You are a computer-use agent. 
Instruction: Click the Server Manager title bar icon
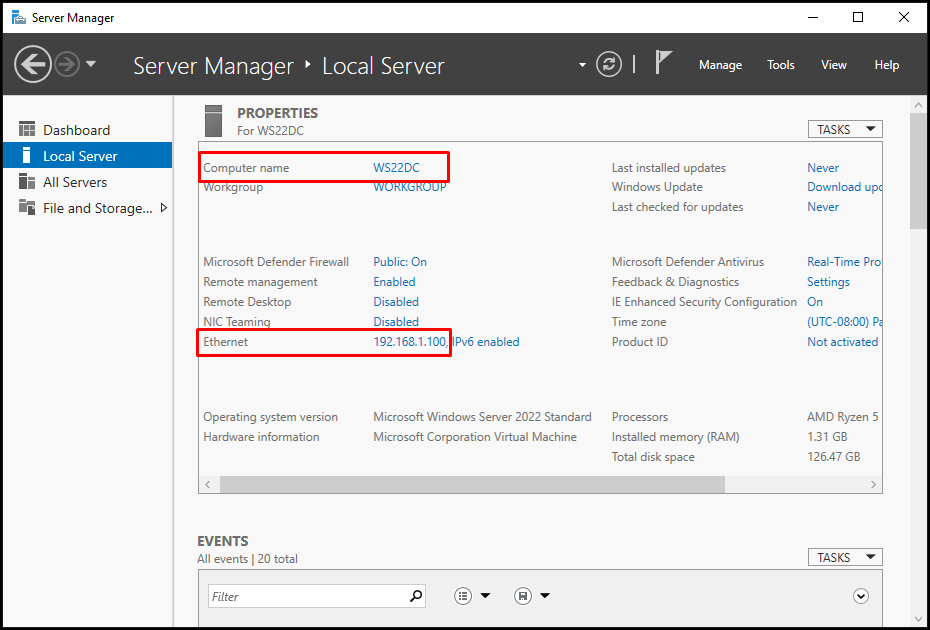[19, 17]
